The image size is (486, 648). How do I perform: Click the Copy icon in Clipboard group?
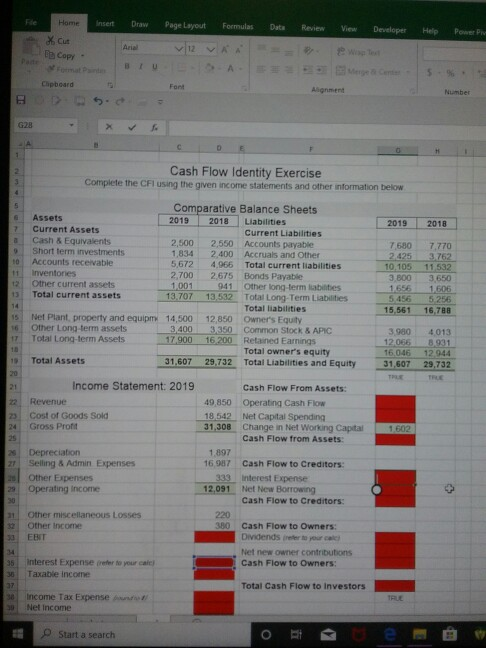tap(50, 55)
